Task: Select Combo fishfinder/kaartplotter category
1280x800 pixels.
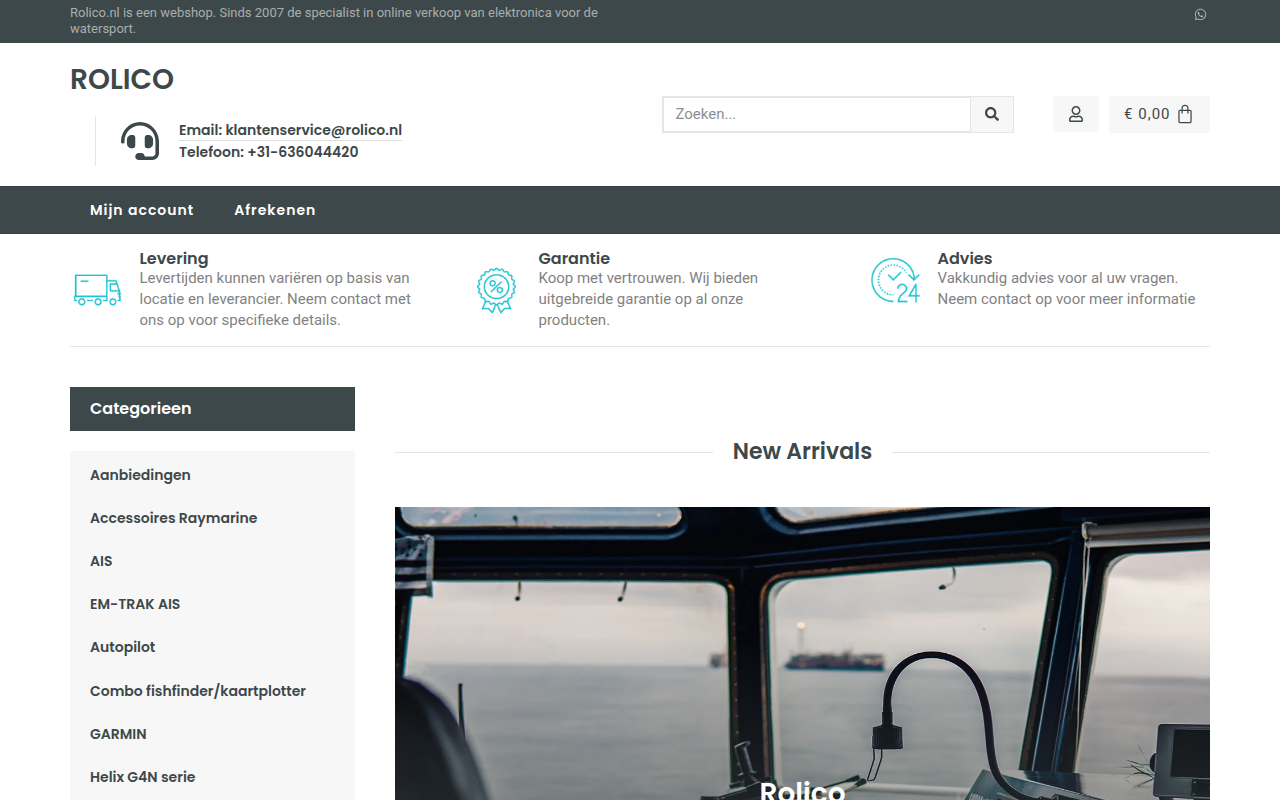Action: (198, 691)
